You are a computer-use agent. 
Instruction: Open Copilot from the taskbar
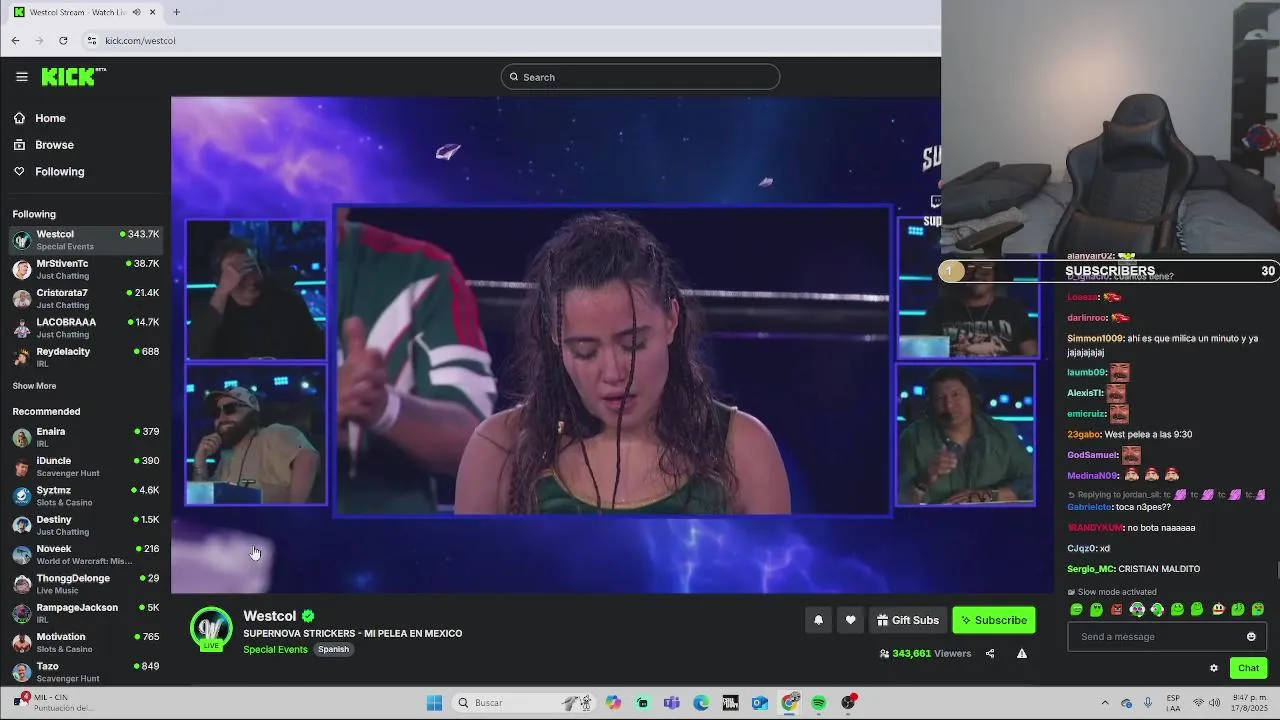[x=613, y=703]
